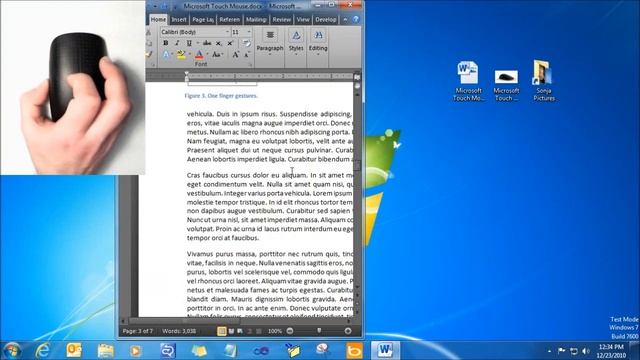Select Draft view in status bar
The height and width of the screenshot is (360, 640).
(258, 331)
